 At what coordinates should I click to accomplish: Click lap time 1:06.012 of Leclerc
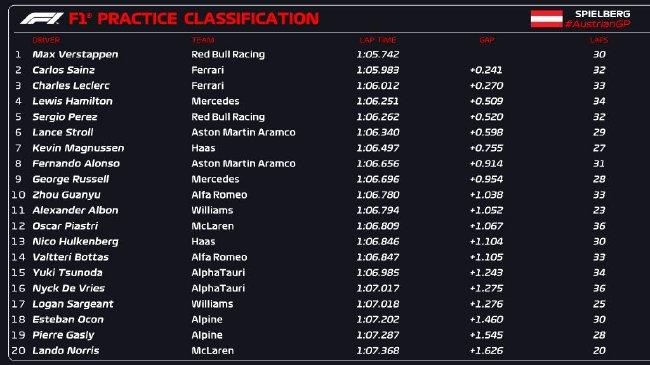378,85
